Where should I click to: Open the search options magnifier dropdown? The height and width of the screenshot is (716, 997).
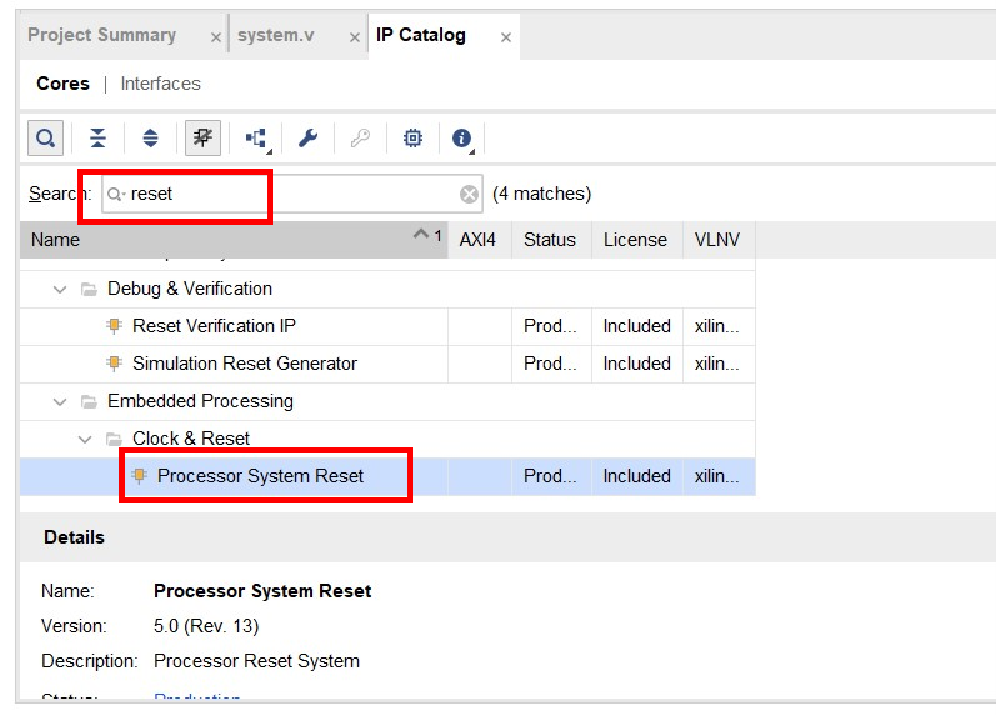tap(116, 194)
